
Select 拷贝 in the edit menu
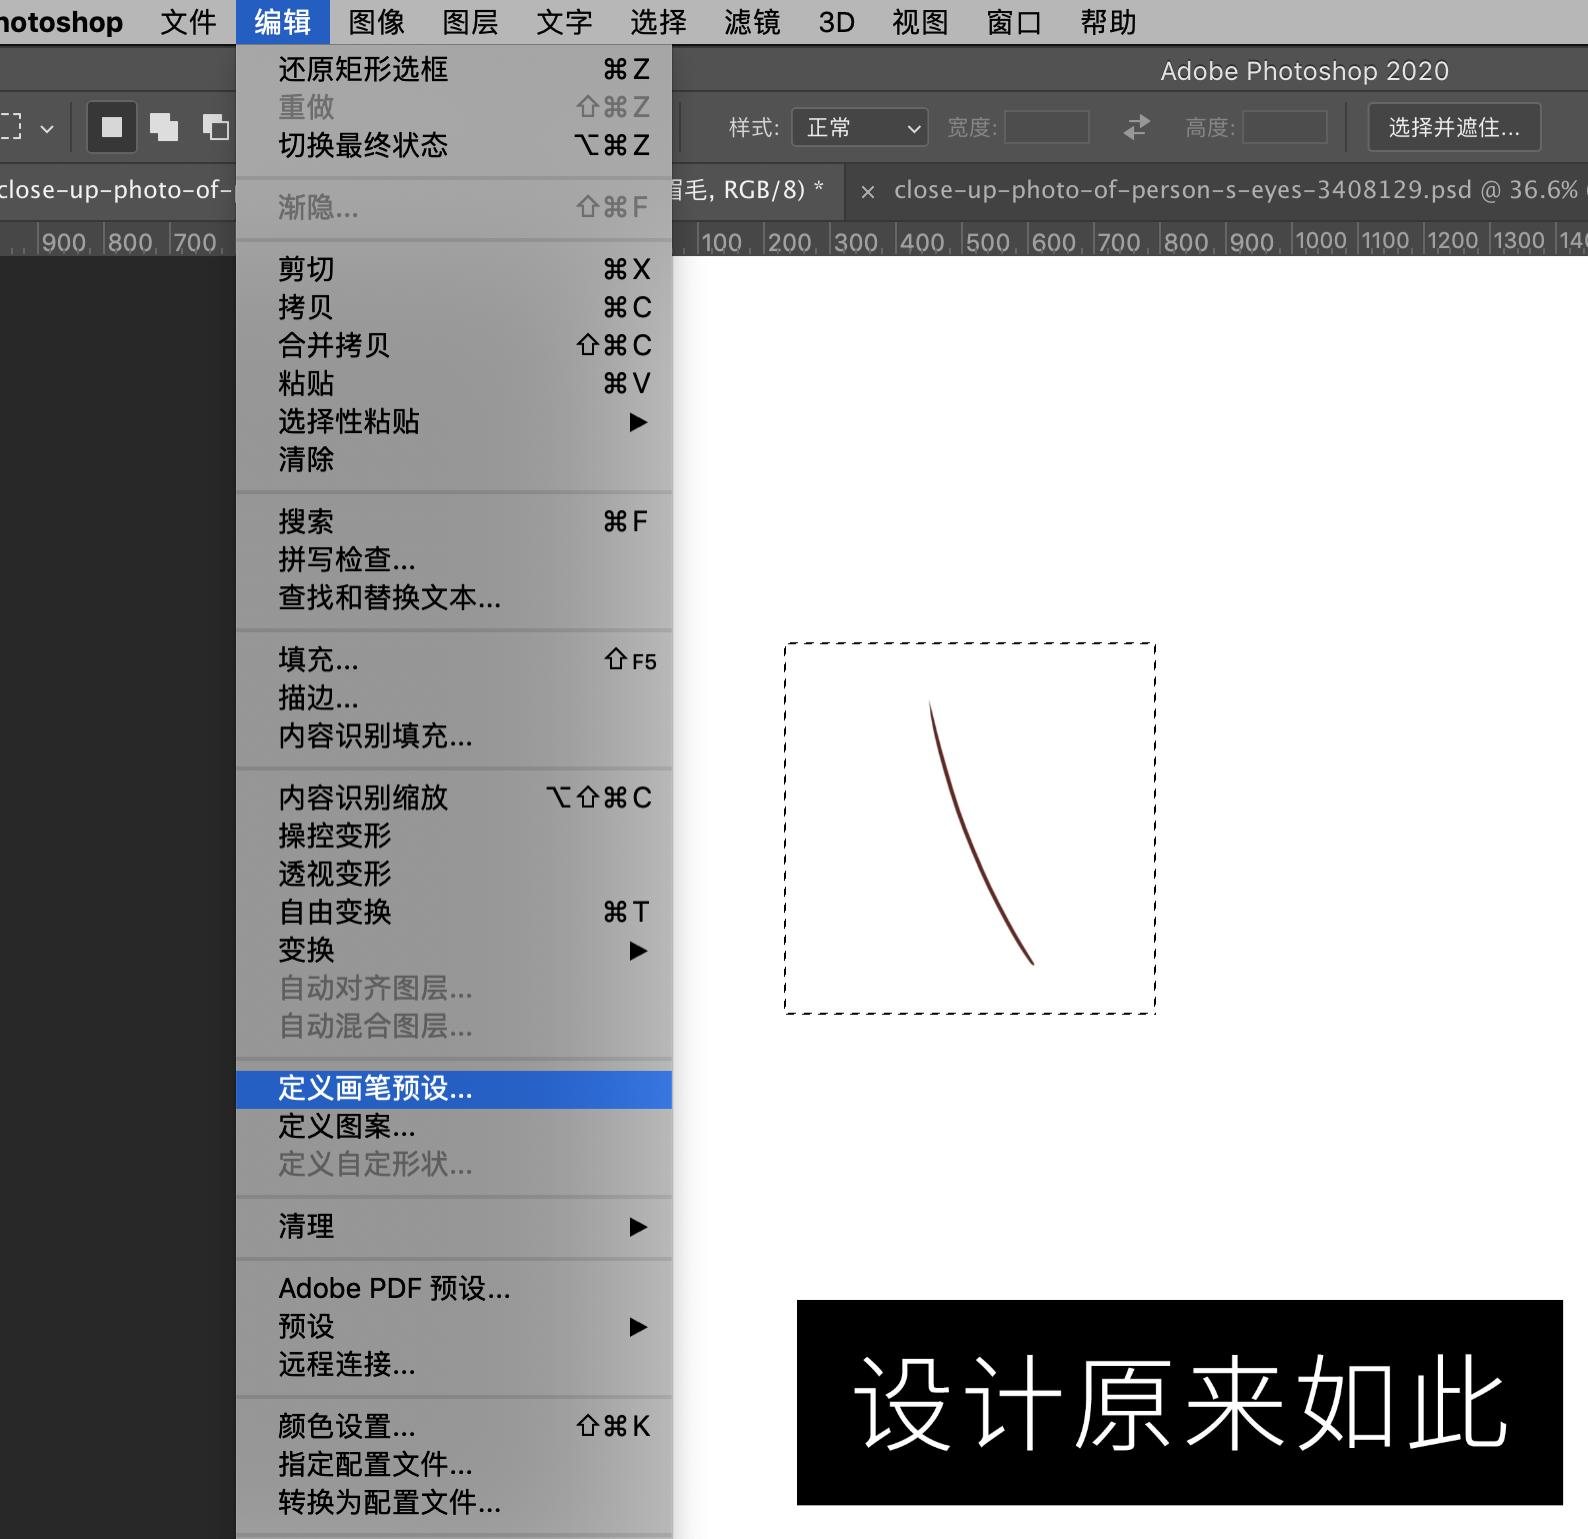(x=454, y=307)
